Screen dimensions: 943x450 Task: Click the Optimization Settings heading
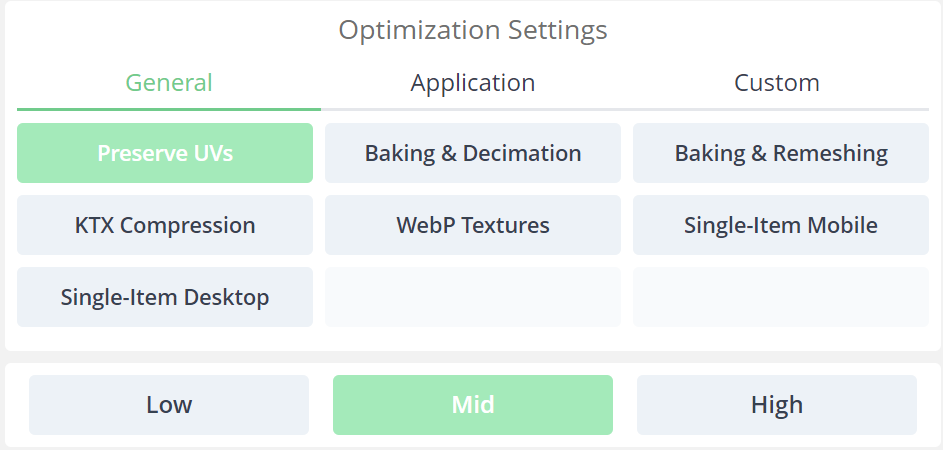(473, 30)
